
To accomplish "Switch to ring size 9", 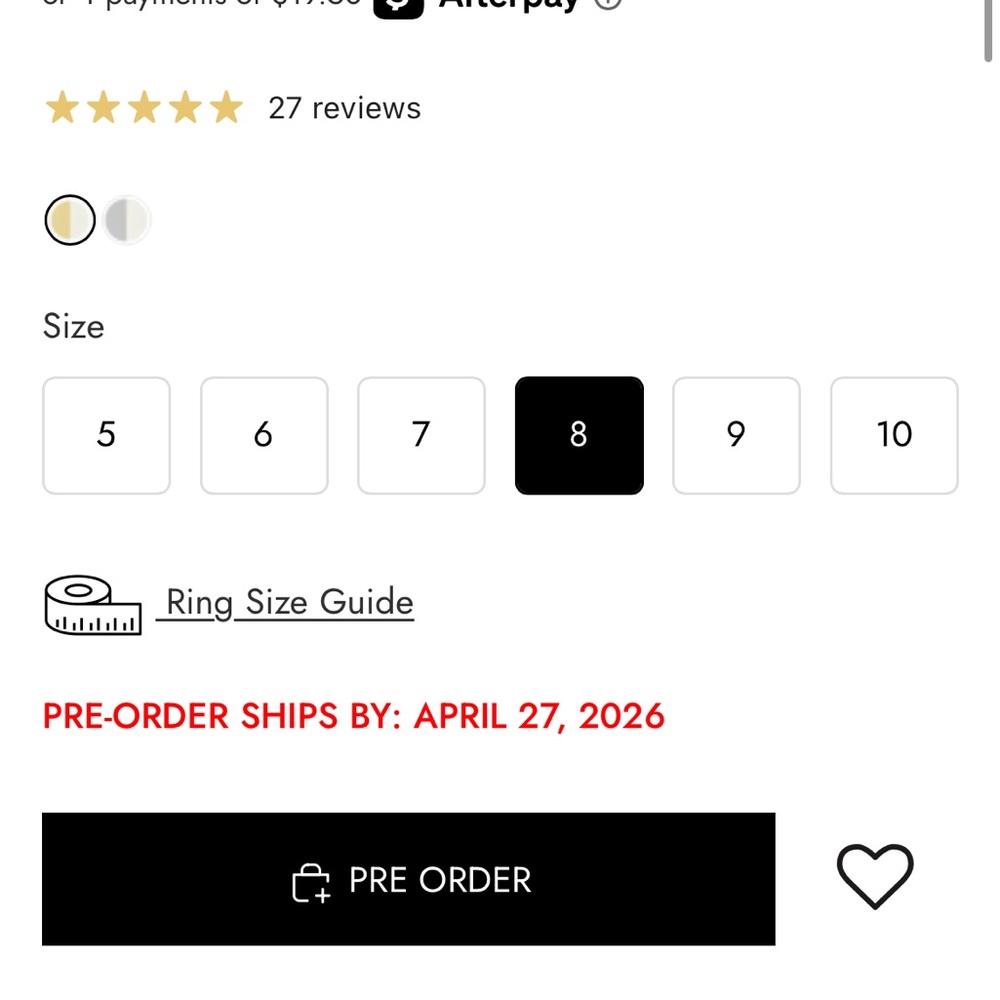I will (736, 435).
